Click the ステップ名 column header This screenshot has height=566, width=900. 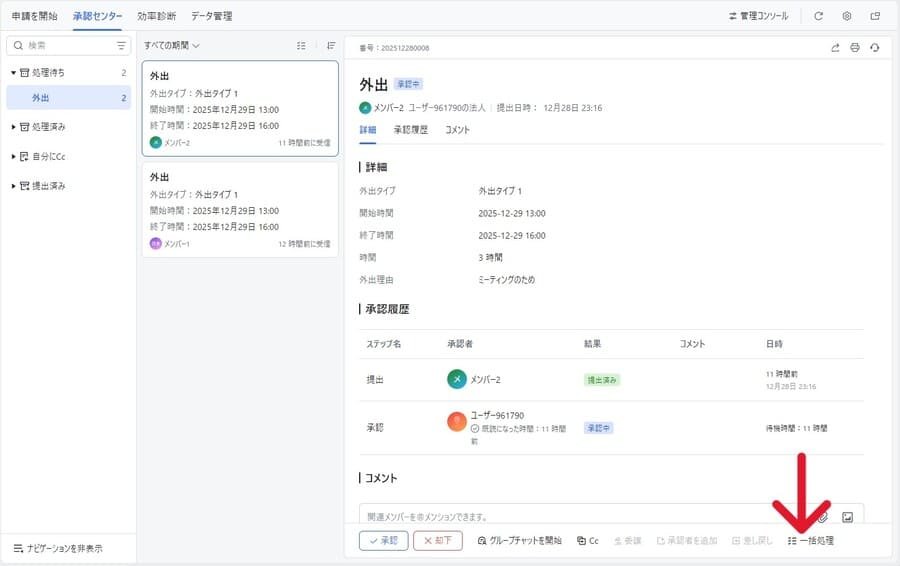click(383, 344)
